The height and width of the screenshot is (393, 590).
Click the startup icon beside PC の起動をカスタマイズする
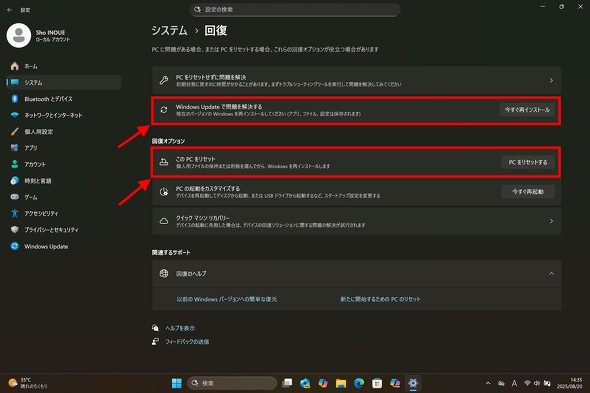pos(164,192)
